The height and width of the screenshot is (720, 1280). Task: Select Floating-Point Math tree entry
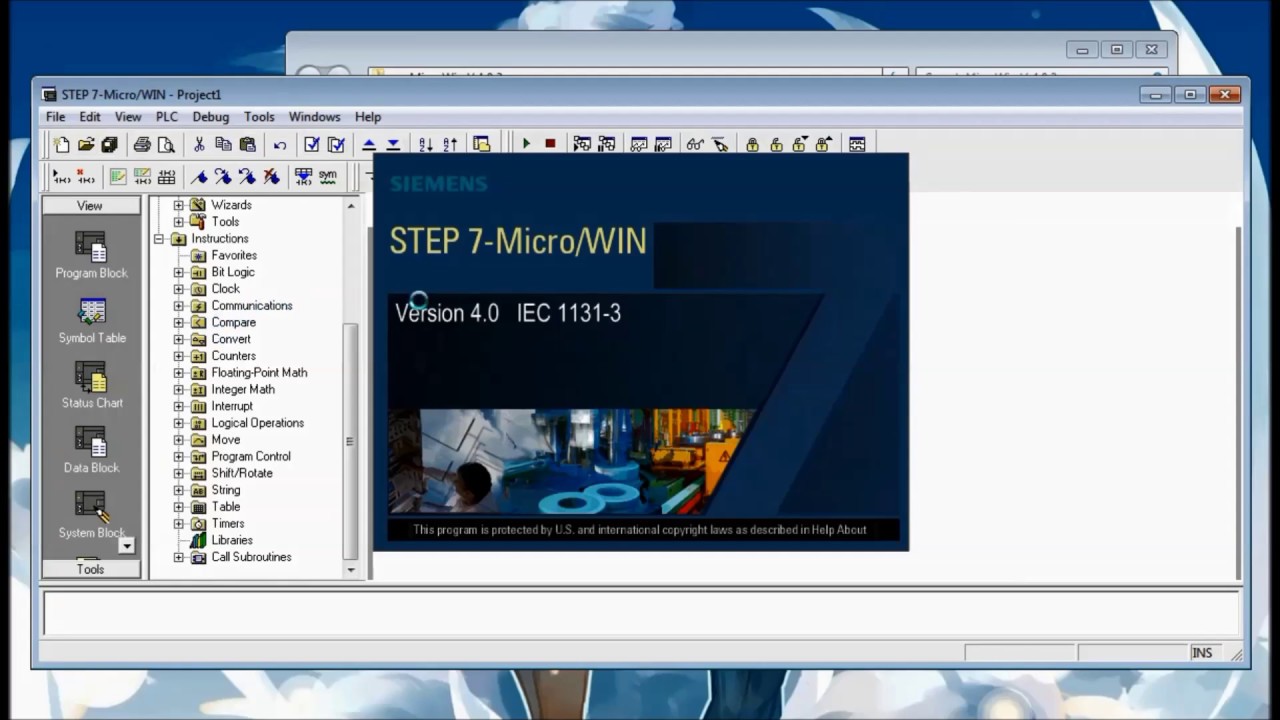point(259,373)
